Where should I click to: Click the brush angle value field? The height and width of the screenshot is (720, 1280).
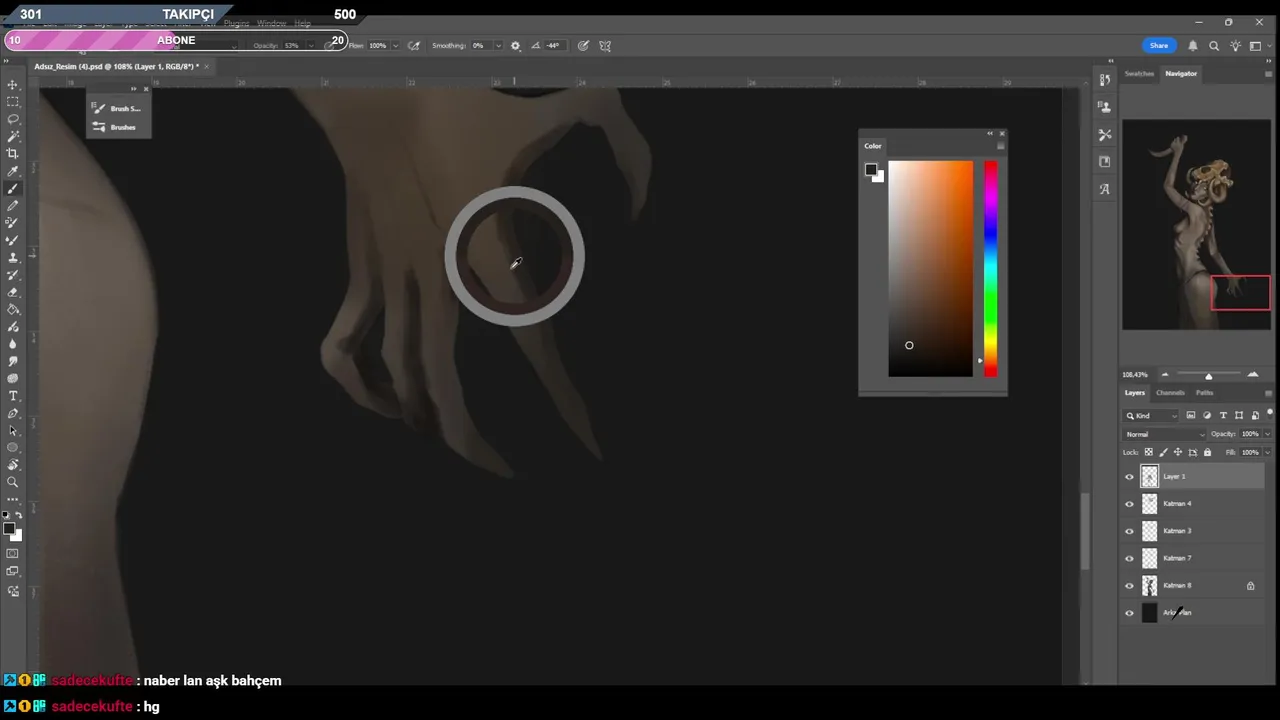[x=553, y=45]
